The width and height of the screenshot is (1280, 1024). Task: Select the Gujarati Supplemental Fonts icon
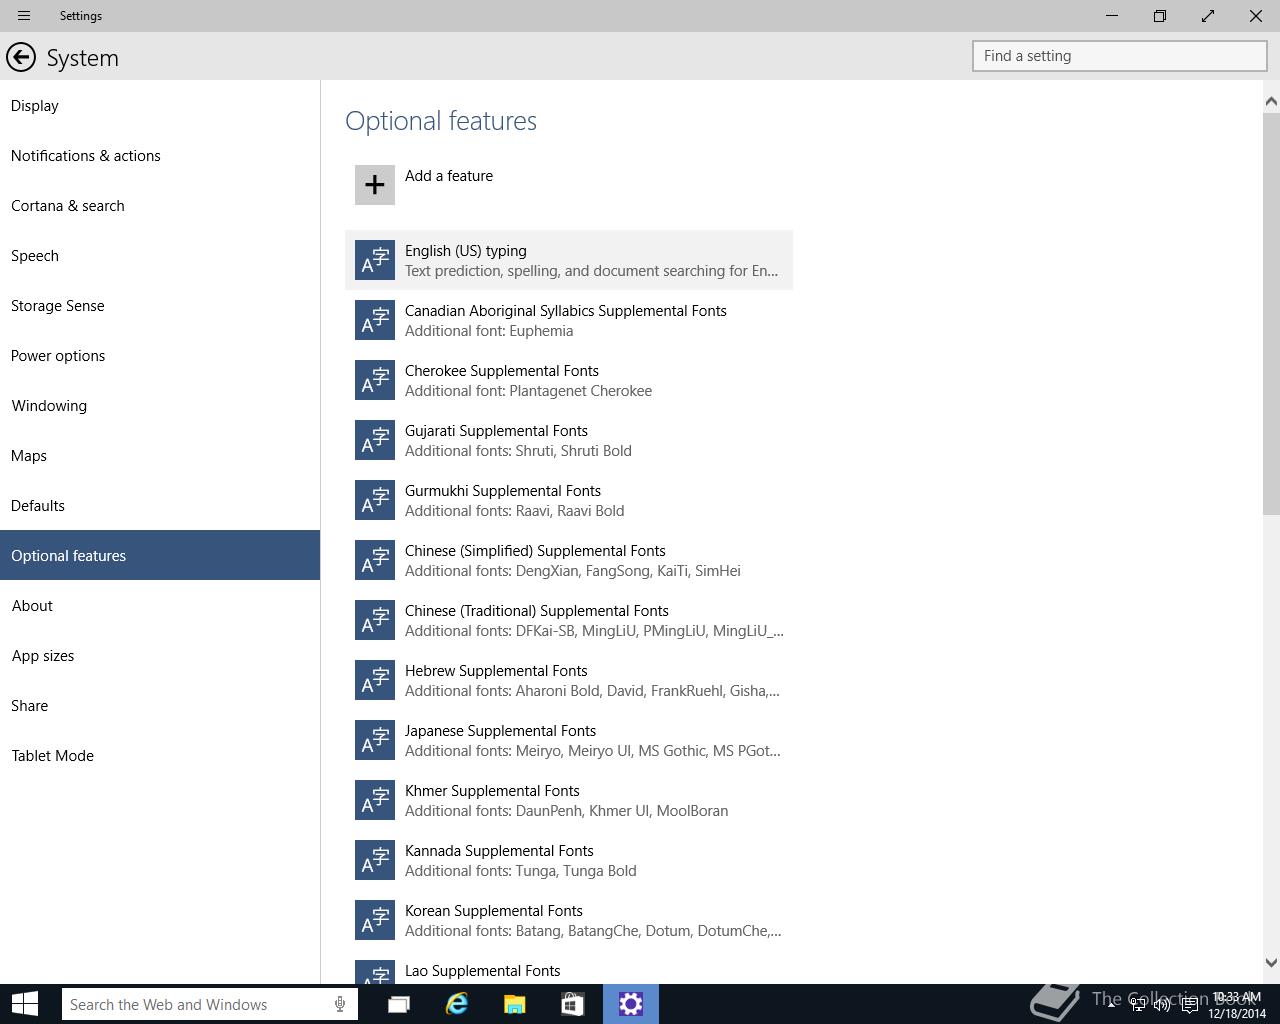[375, 440]
